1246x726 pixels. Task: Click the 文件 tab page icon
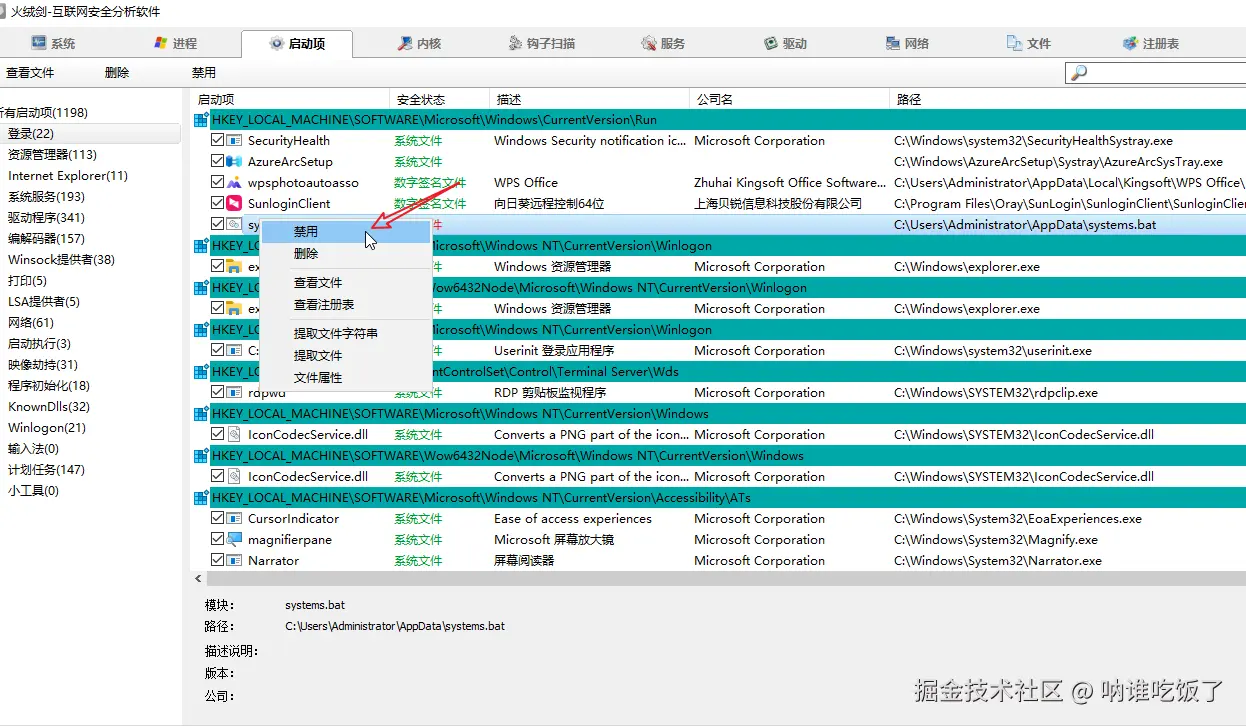(x=1014, y=43)
